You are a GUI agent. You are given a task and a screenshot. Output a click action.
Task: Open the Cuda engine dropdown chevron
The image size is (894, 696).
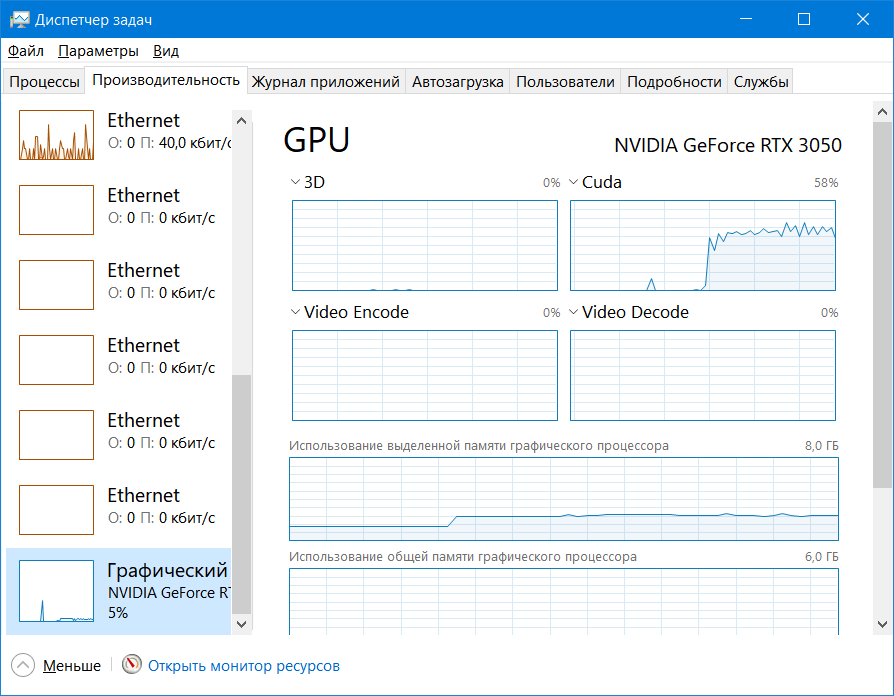[574, 182]
